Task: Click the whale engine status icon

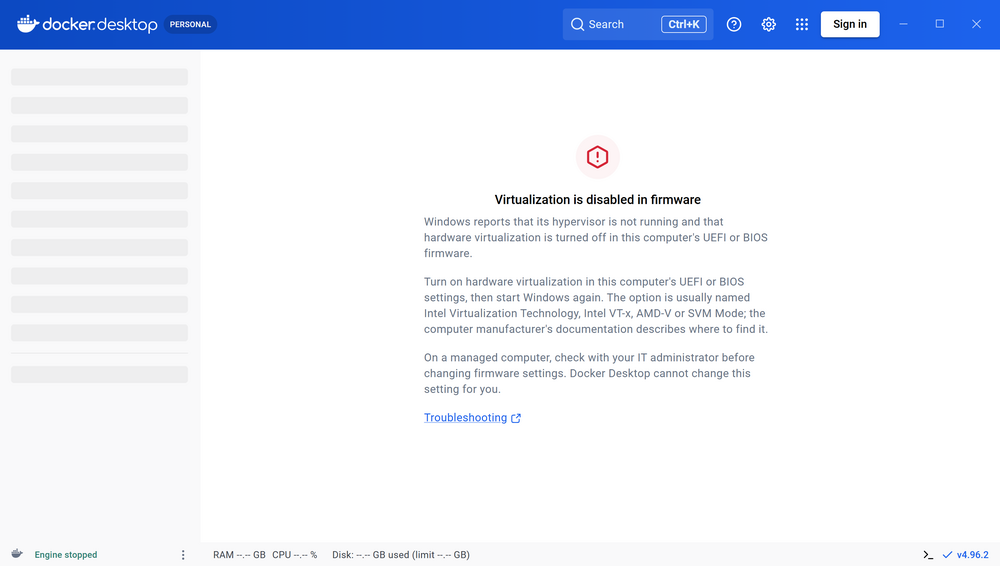Action: coord(17,554)
